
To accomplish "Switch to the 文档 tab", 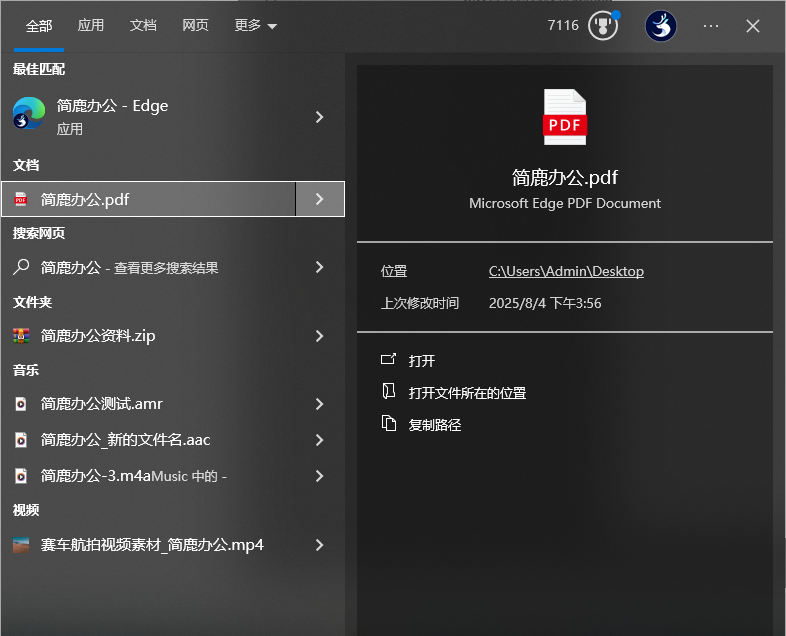I will (143, 26).
